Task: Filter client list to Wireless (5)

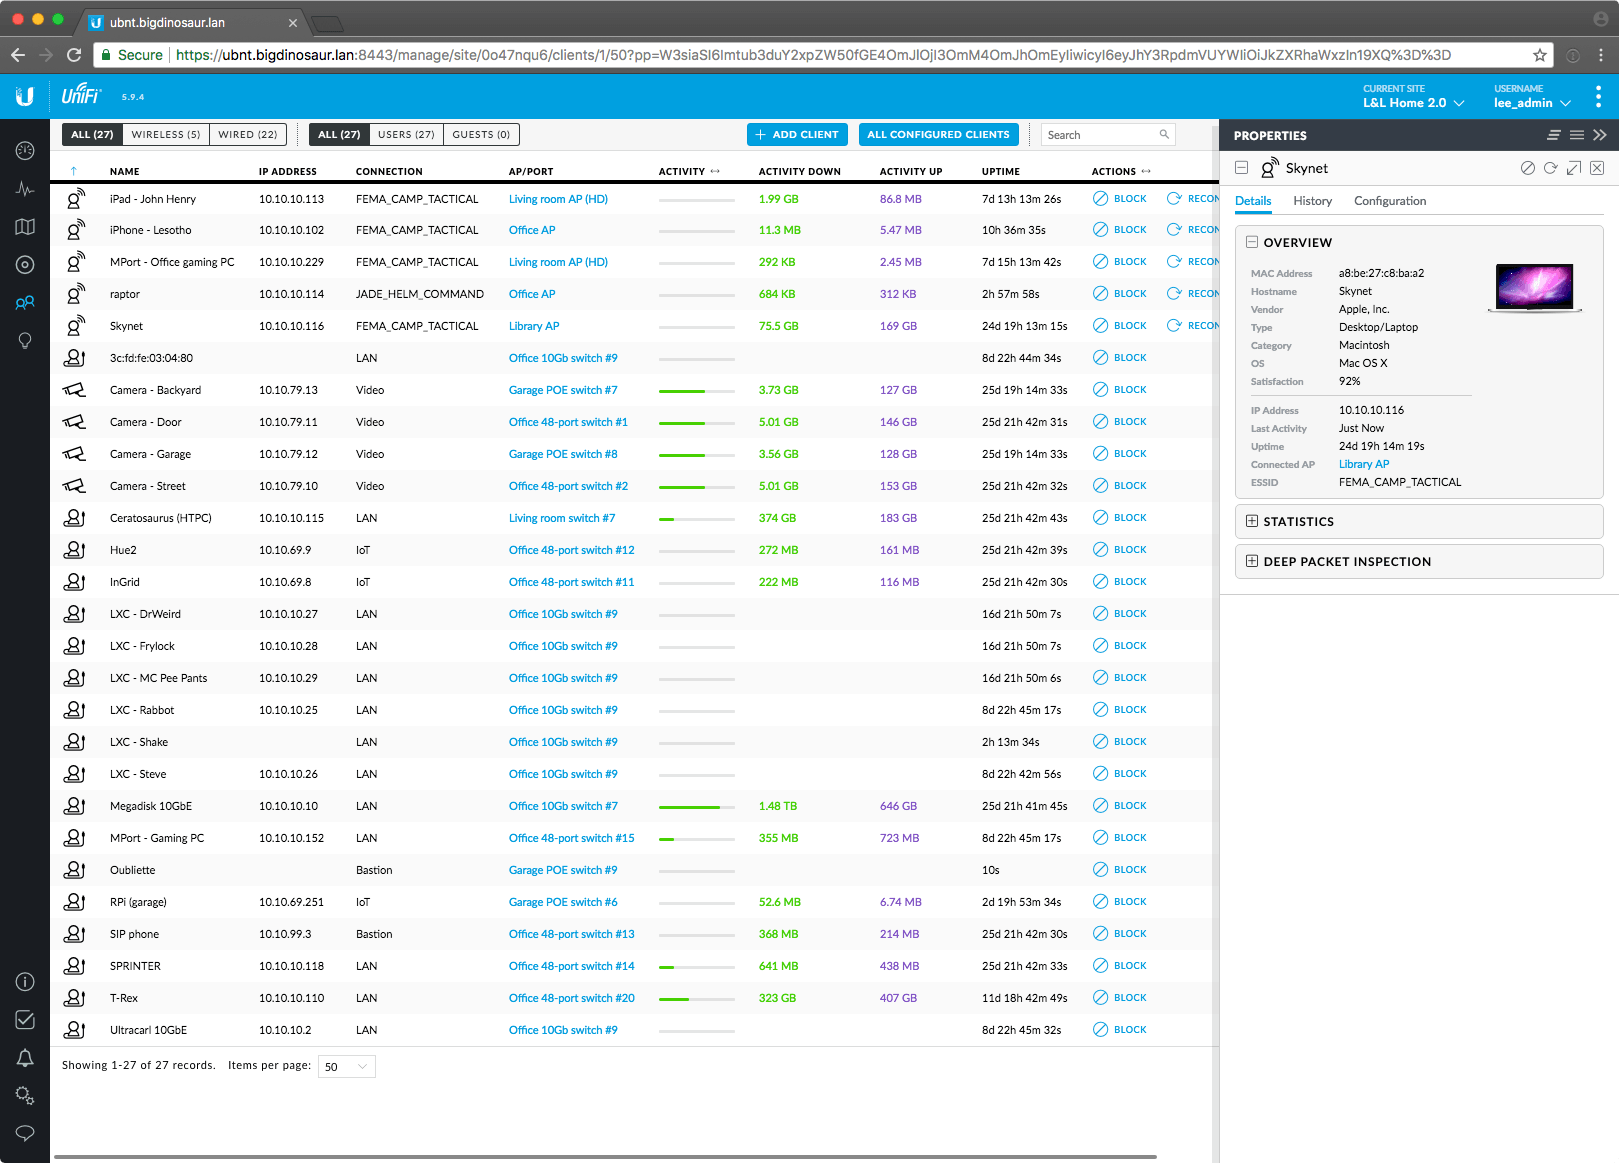Action: pyautogui.click(x=166, y=135)
